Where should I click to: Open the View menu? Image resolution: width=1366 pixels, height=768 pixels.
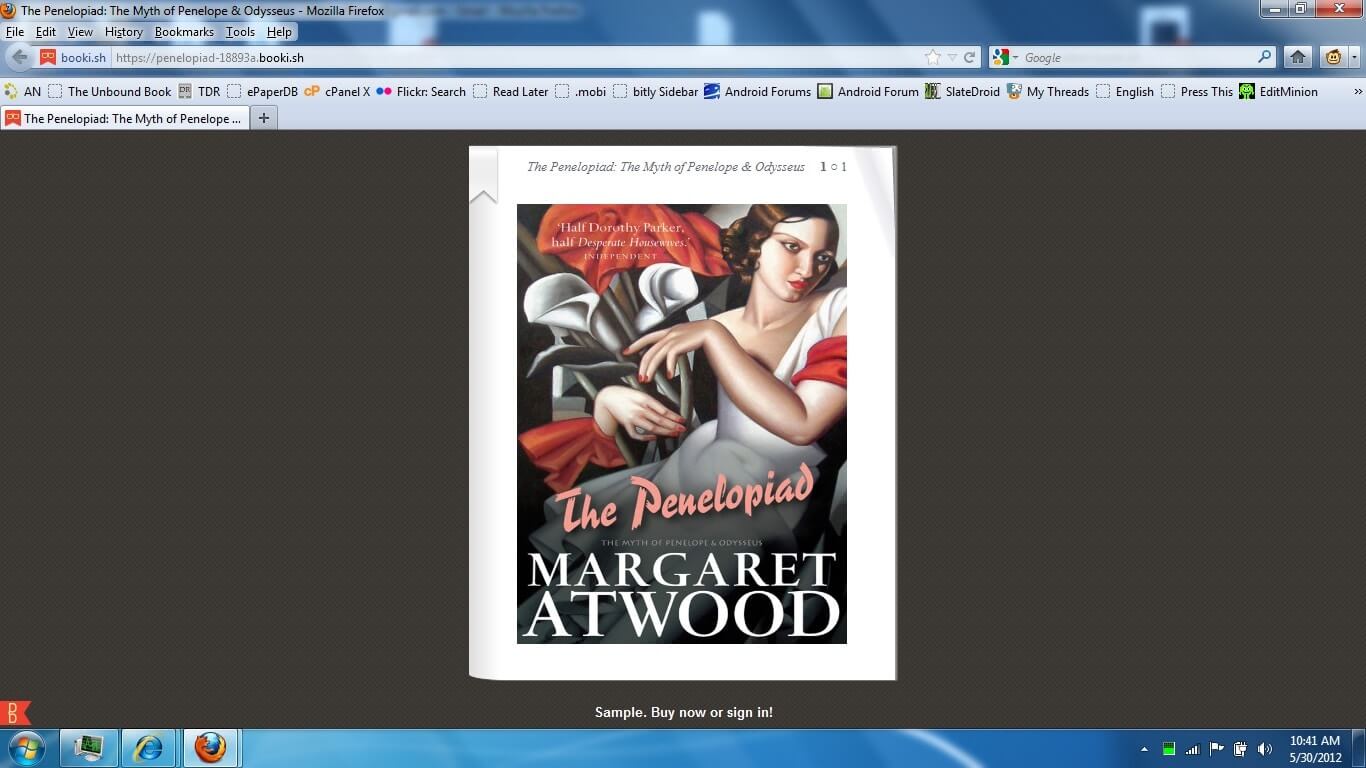[80, 32]
